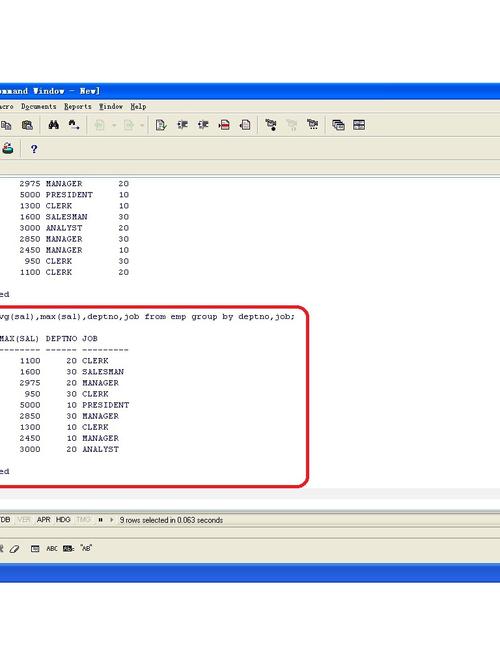Click the pause icon in the status bar
This screenshot has width=500, height=666.
tap(101, 520)
